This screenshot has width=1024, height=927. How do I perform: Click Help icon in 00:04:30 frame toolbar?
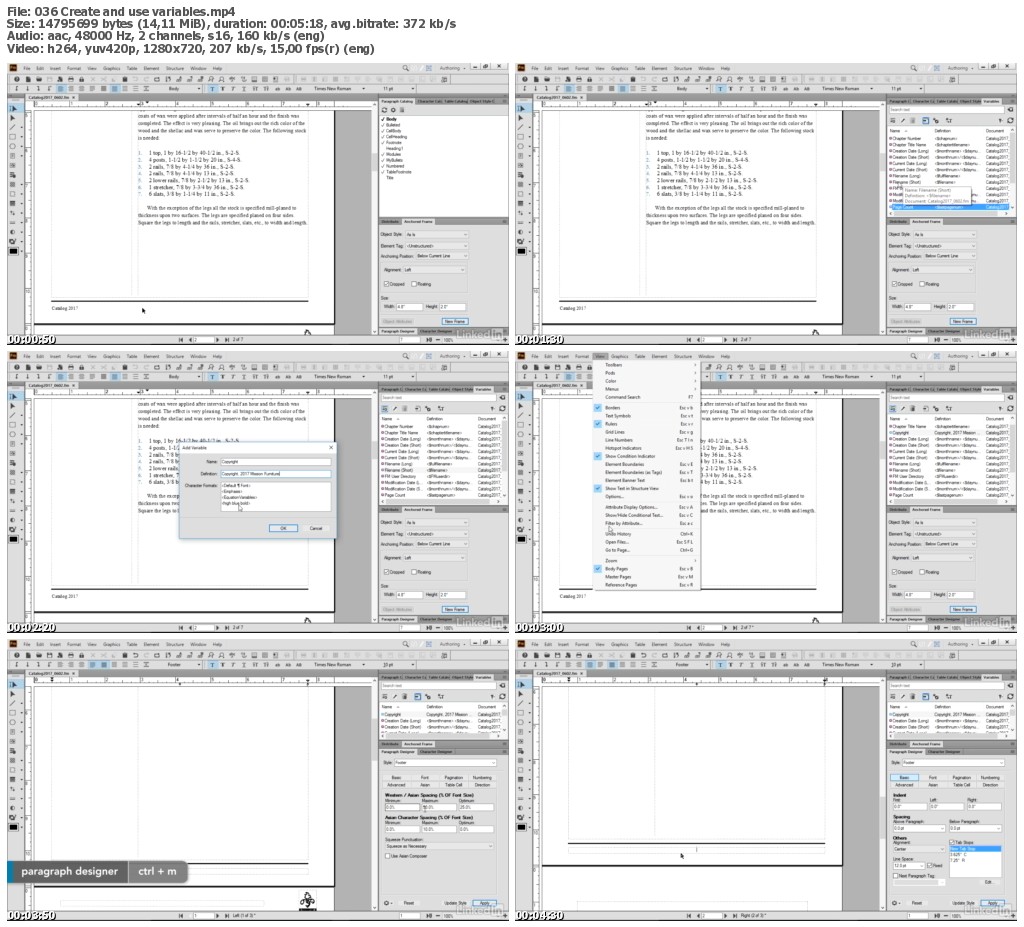525,655
